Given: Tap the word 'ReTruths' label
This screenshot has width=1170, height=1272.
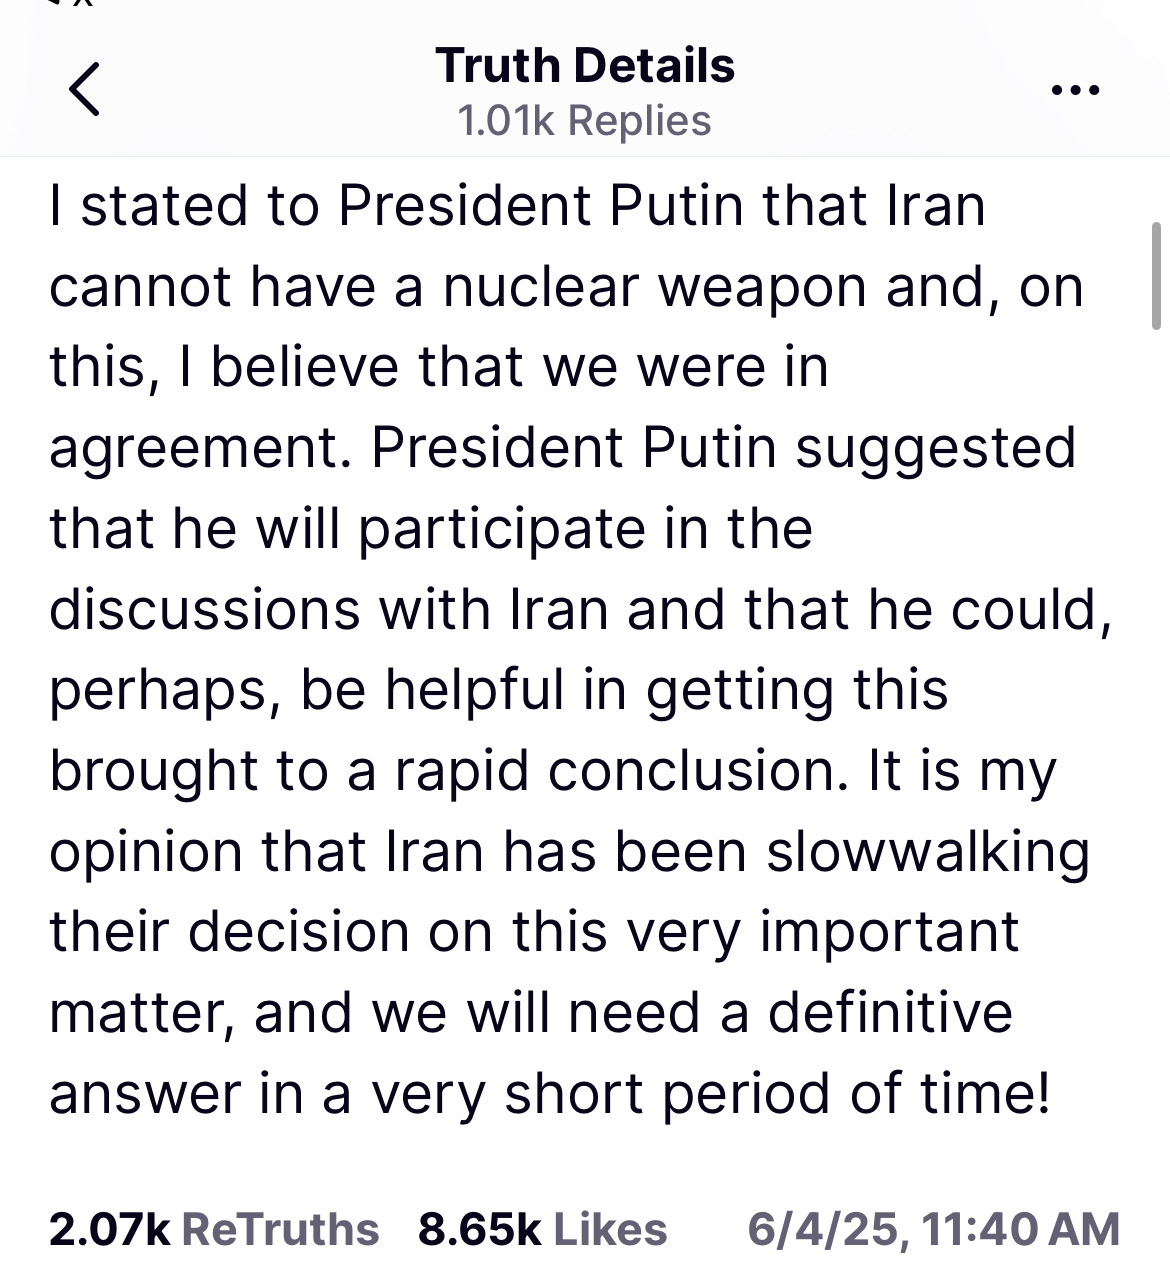Looking at the screenshot, I should (281, 1229).
